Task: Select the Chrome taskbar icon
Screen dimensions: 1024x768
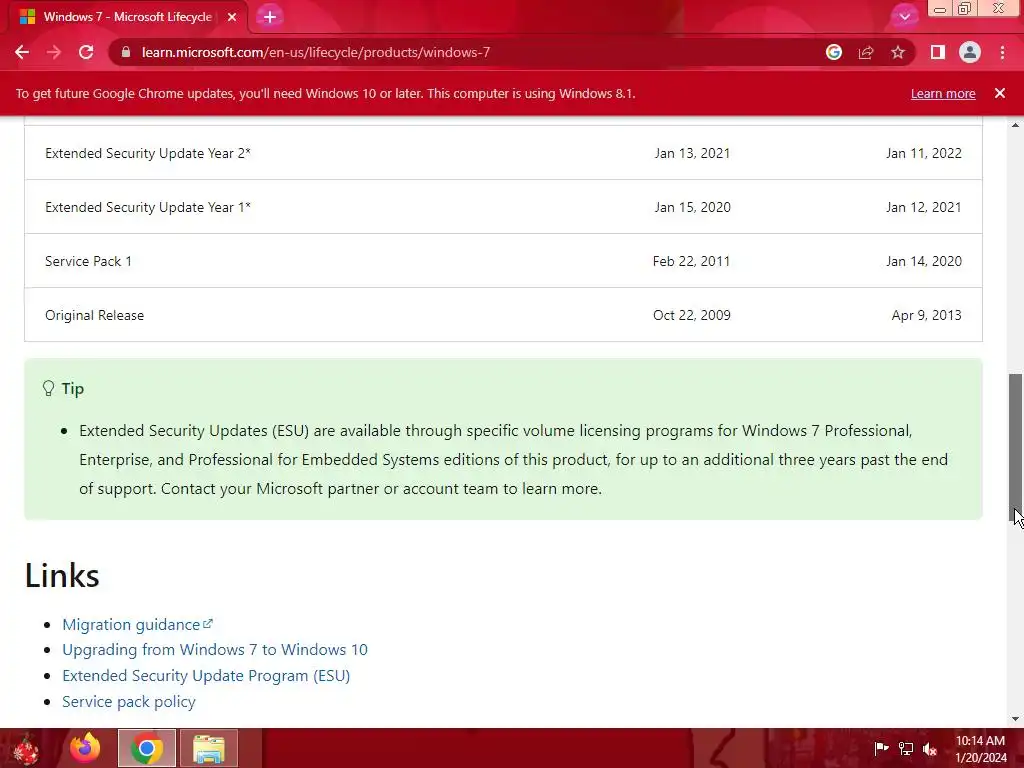Action: coord(147,748)
